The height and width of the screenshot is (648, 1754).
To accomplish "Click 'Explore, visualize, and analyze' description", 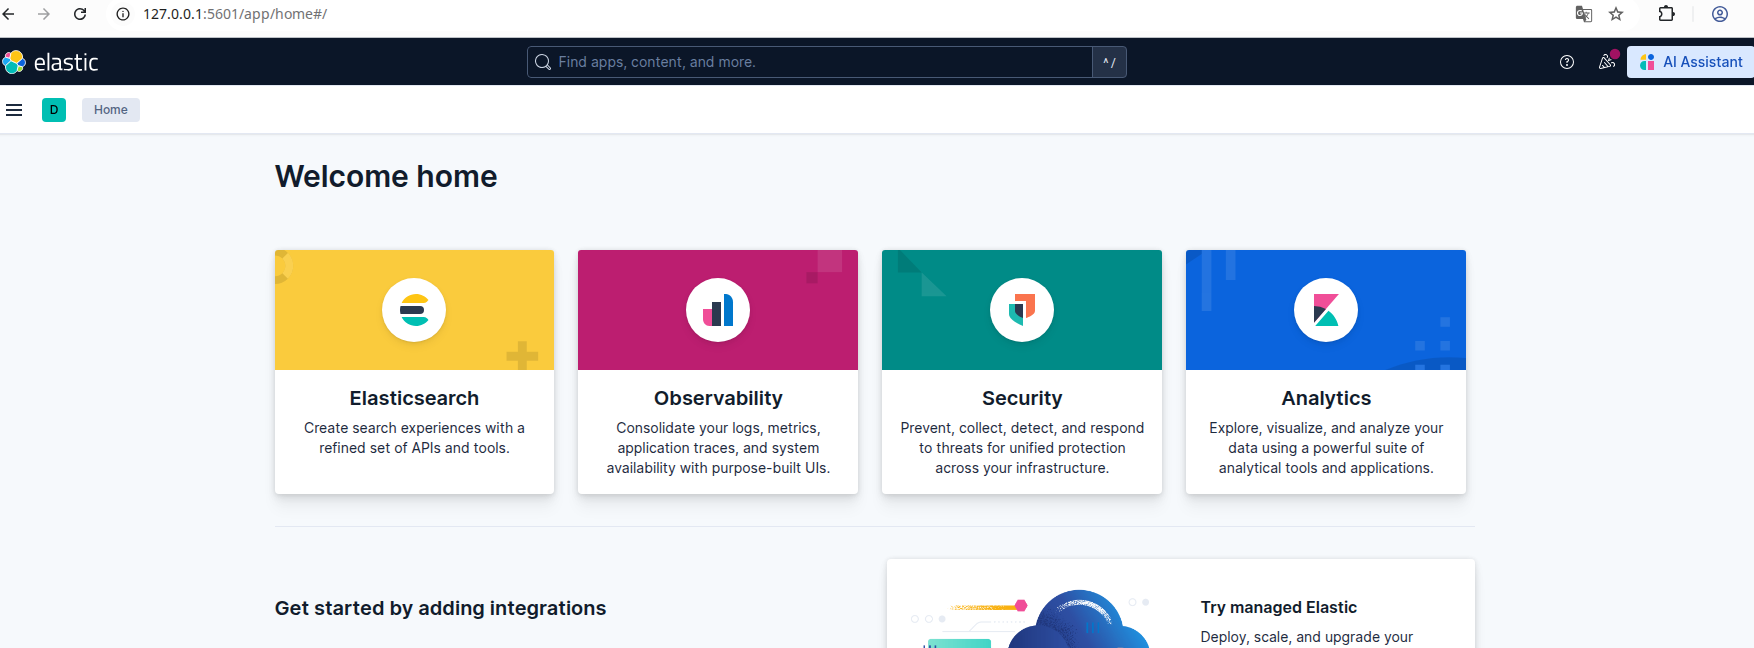I will 1326,448.
